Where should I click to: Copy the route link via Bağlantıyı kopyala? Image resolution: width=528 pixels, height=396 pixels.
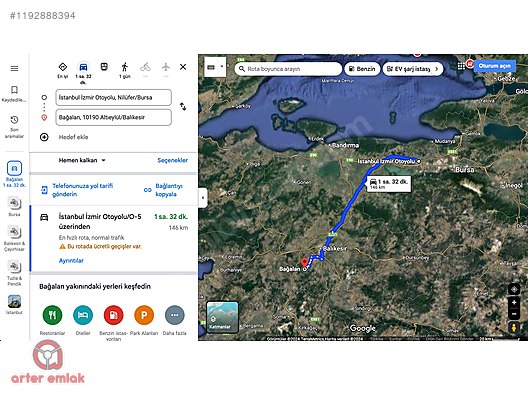click(x=164, y=190)
